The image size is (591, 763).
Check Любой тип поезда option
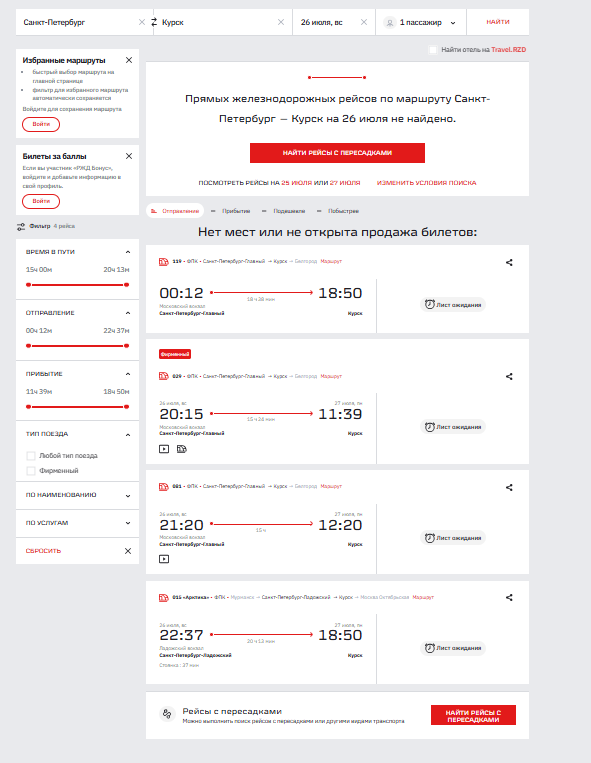pos(31,455)
